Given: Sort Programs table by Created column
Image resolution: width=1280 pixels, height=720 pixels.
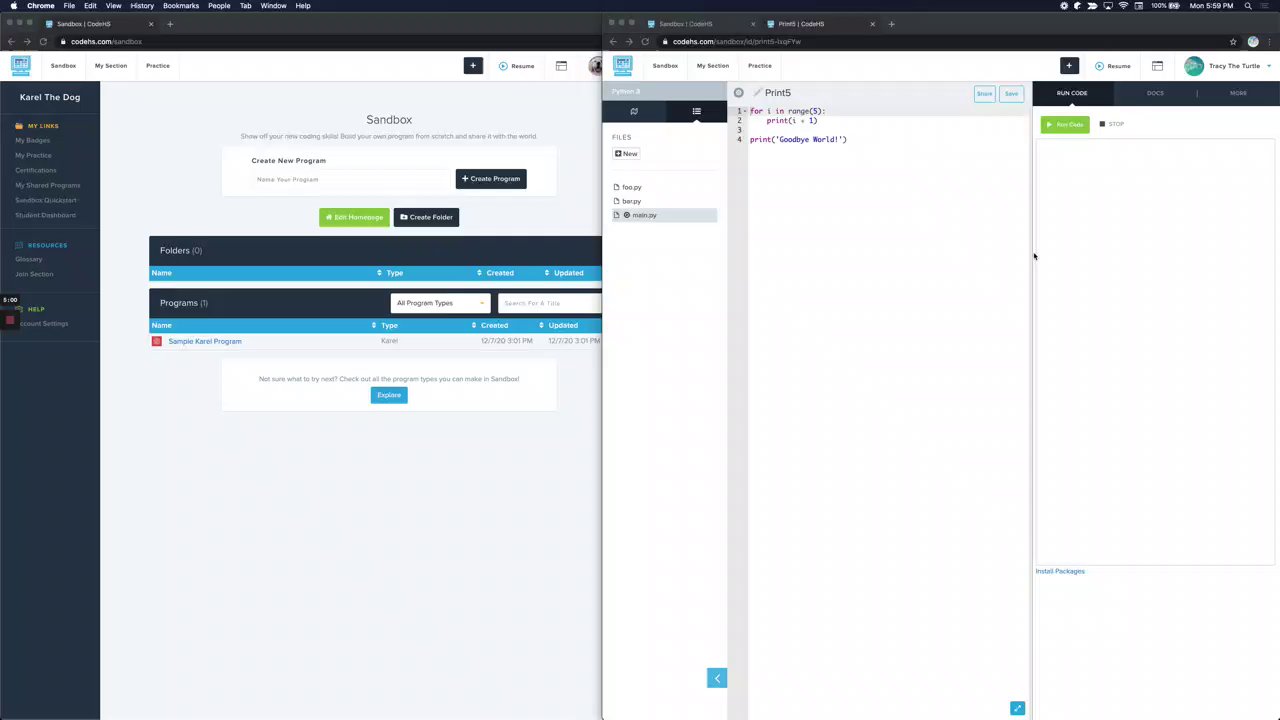Looking at the screenshot, I should point(494,325).
